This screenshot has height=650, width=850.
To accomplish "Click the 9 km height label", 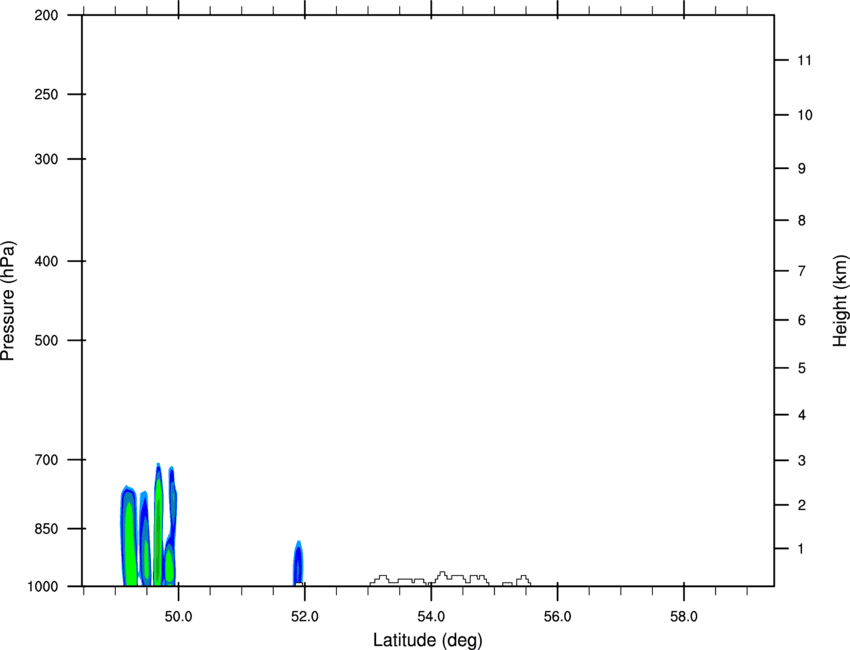I will click(801, 169).
